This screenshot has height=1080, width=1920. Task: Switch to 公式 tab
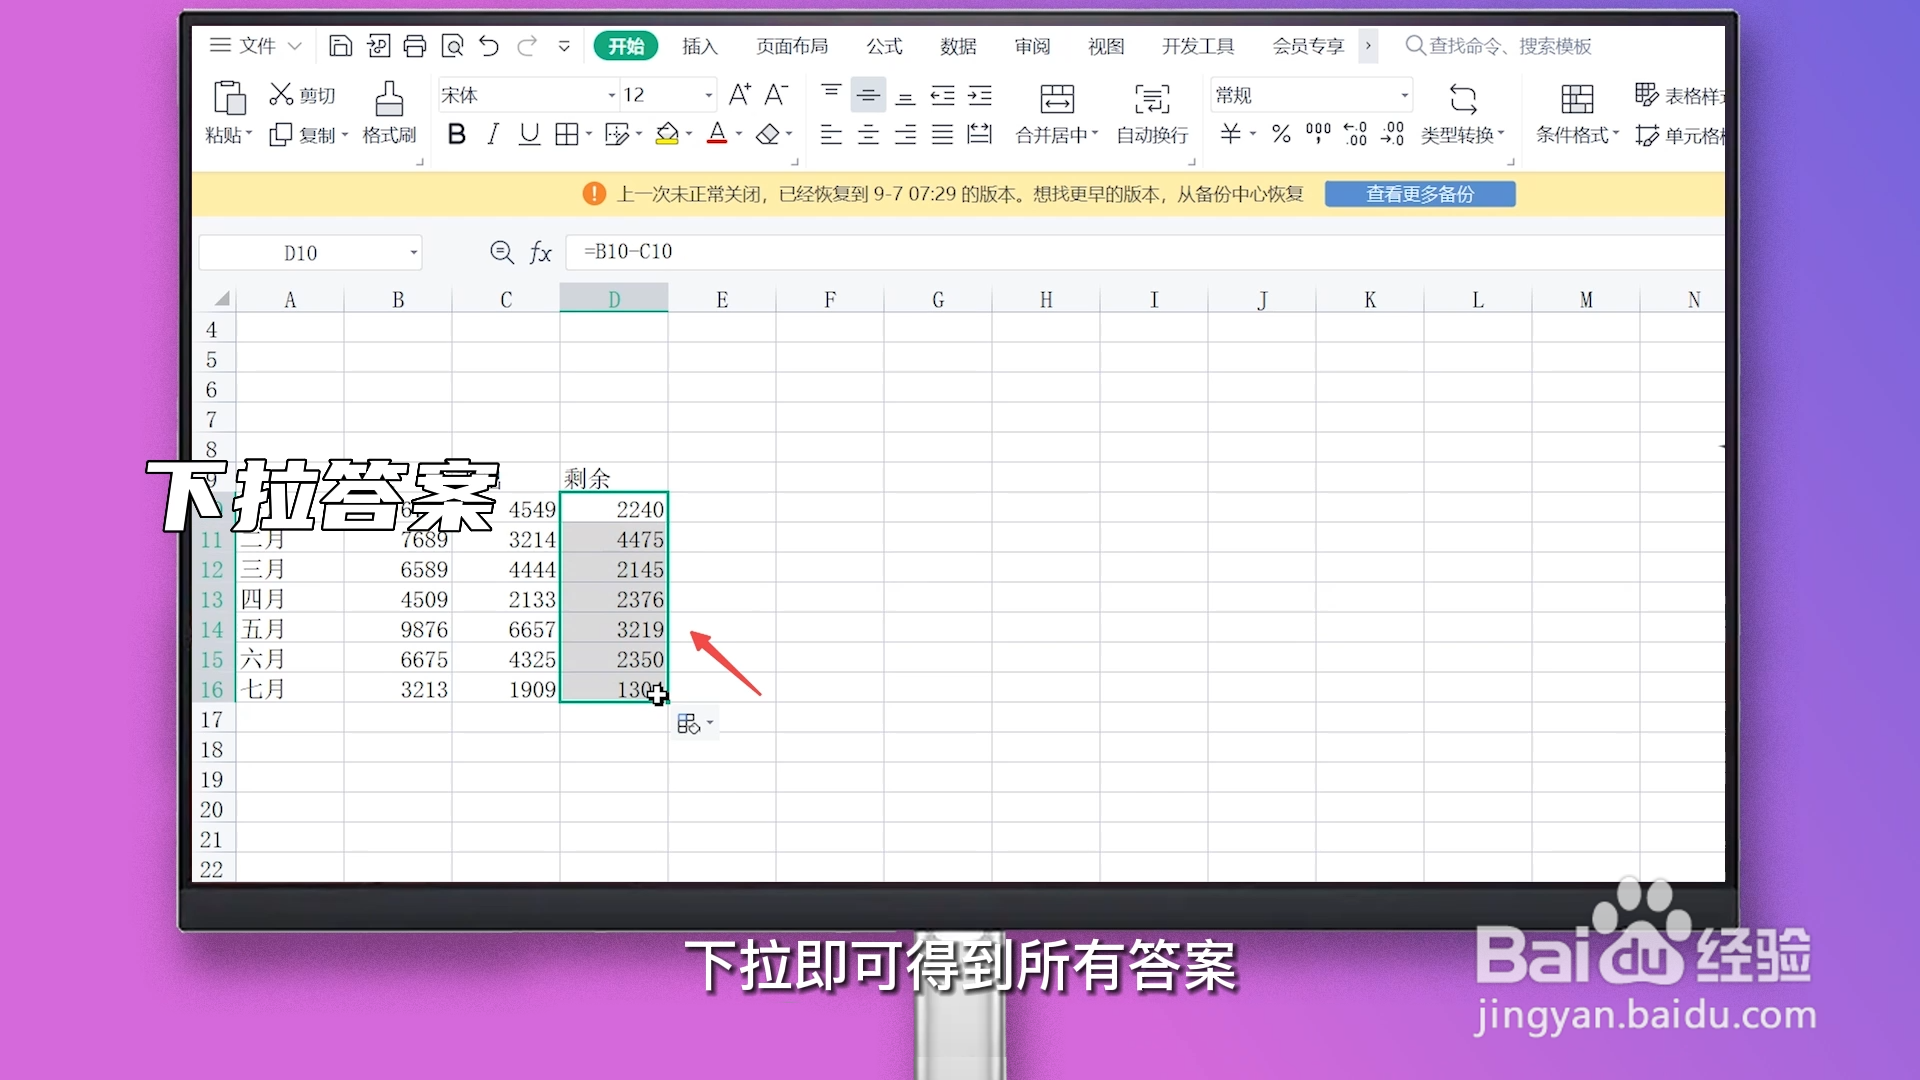tap(884, 46)
